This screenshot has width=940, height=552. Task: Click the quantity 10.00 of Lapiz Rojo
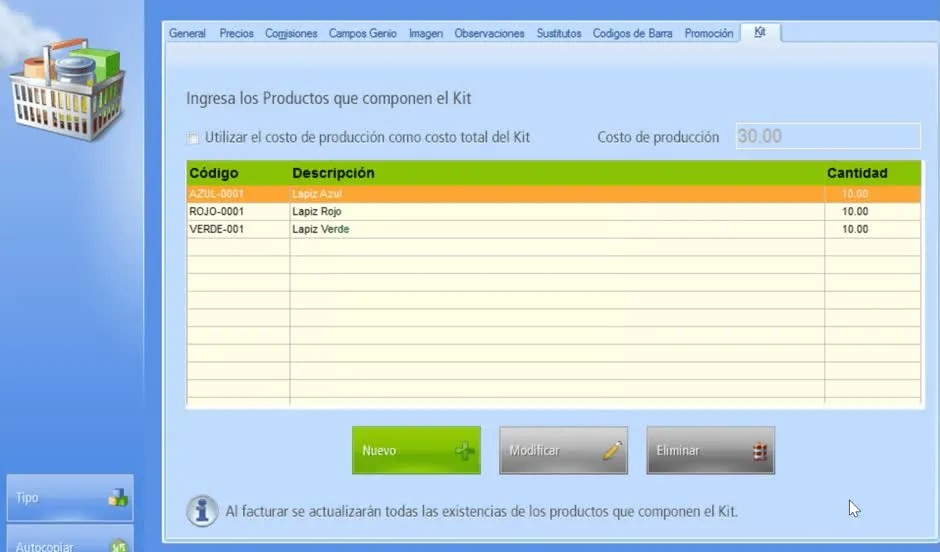855,212
